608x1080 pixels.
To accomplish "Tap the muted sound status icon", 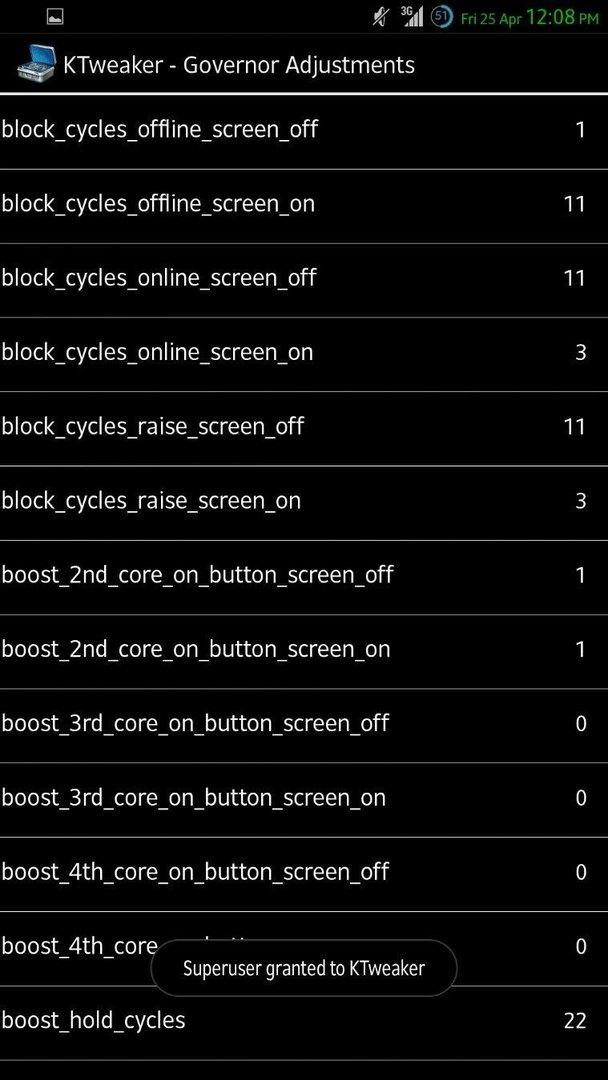I will coord(380,17).
